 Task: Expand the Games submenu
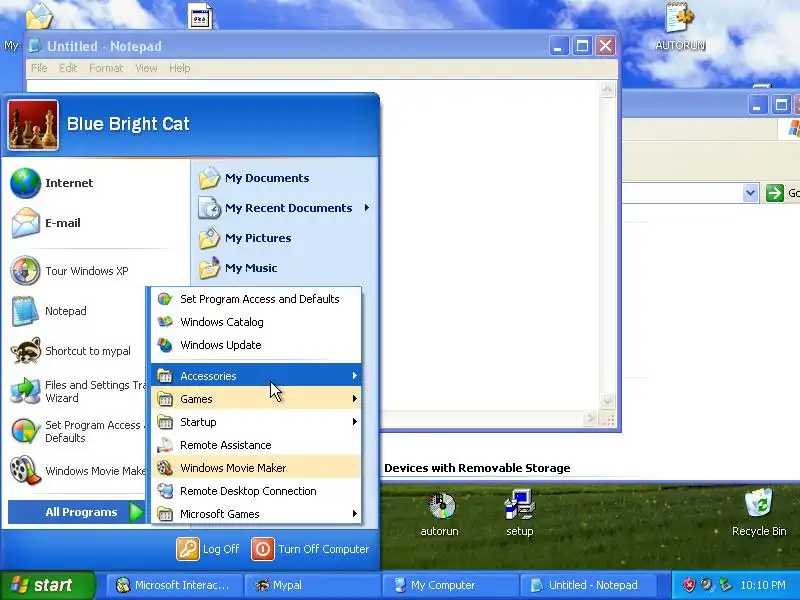pyautogui.click(x=256, y=399)
